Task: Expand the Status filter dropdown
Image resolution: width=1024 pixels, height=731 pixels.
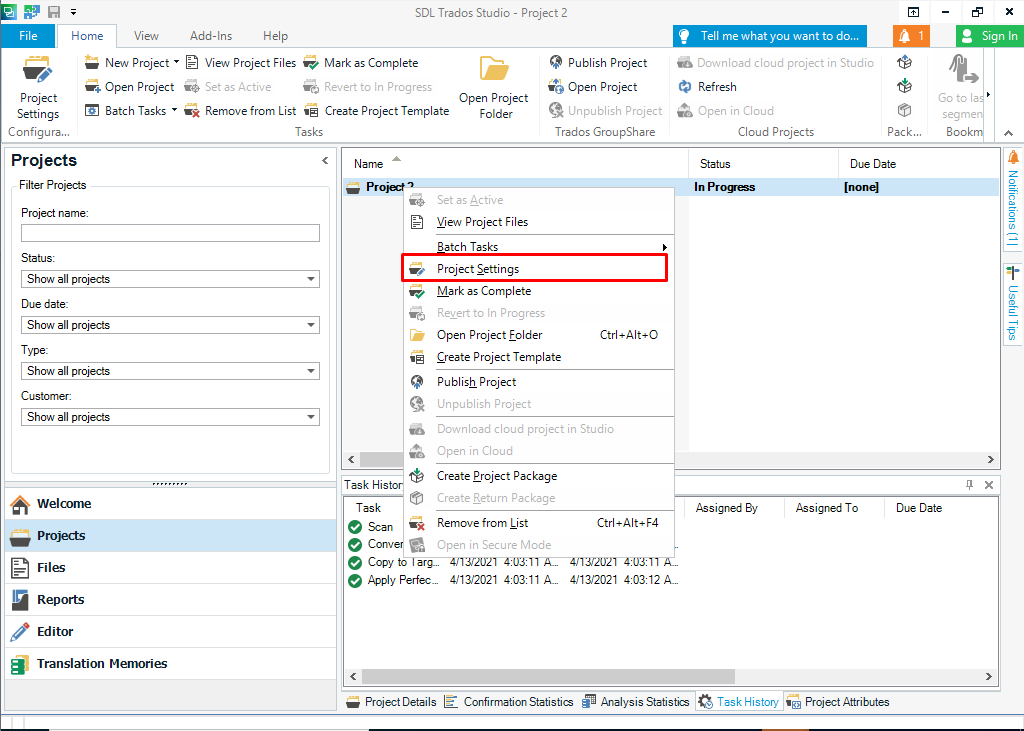Action: (x=310, y=279)
